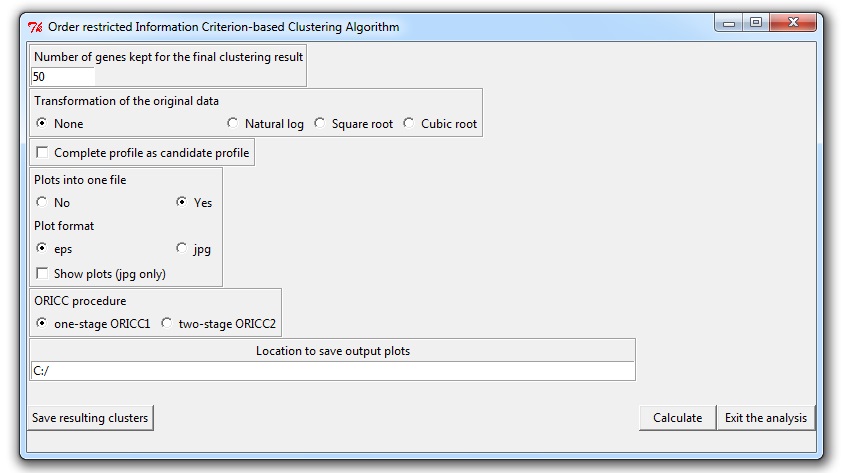The height and width of the screenshot is (473, 844).
Task: Choose jpg plot format
Action: (x=182, y=248)
